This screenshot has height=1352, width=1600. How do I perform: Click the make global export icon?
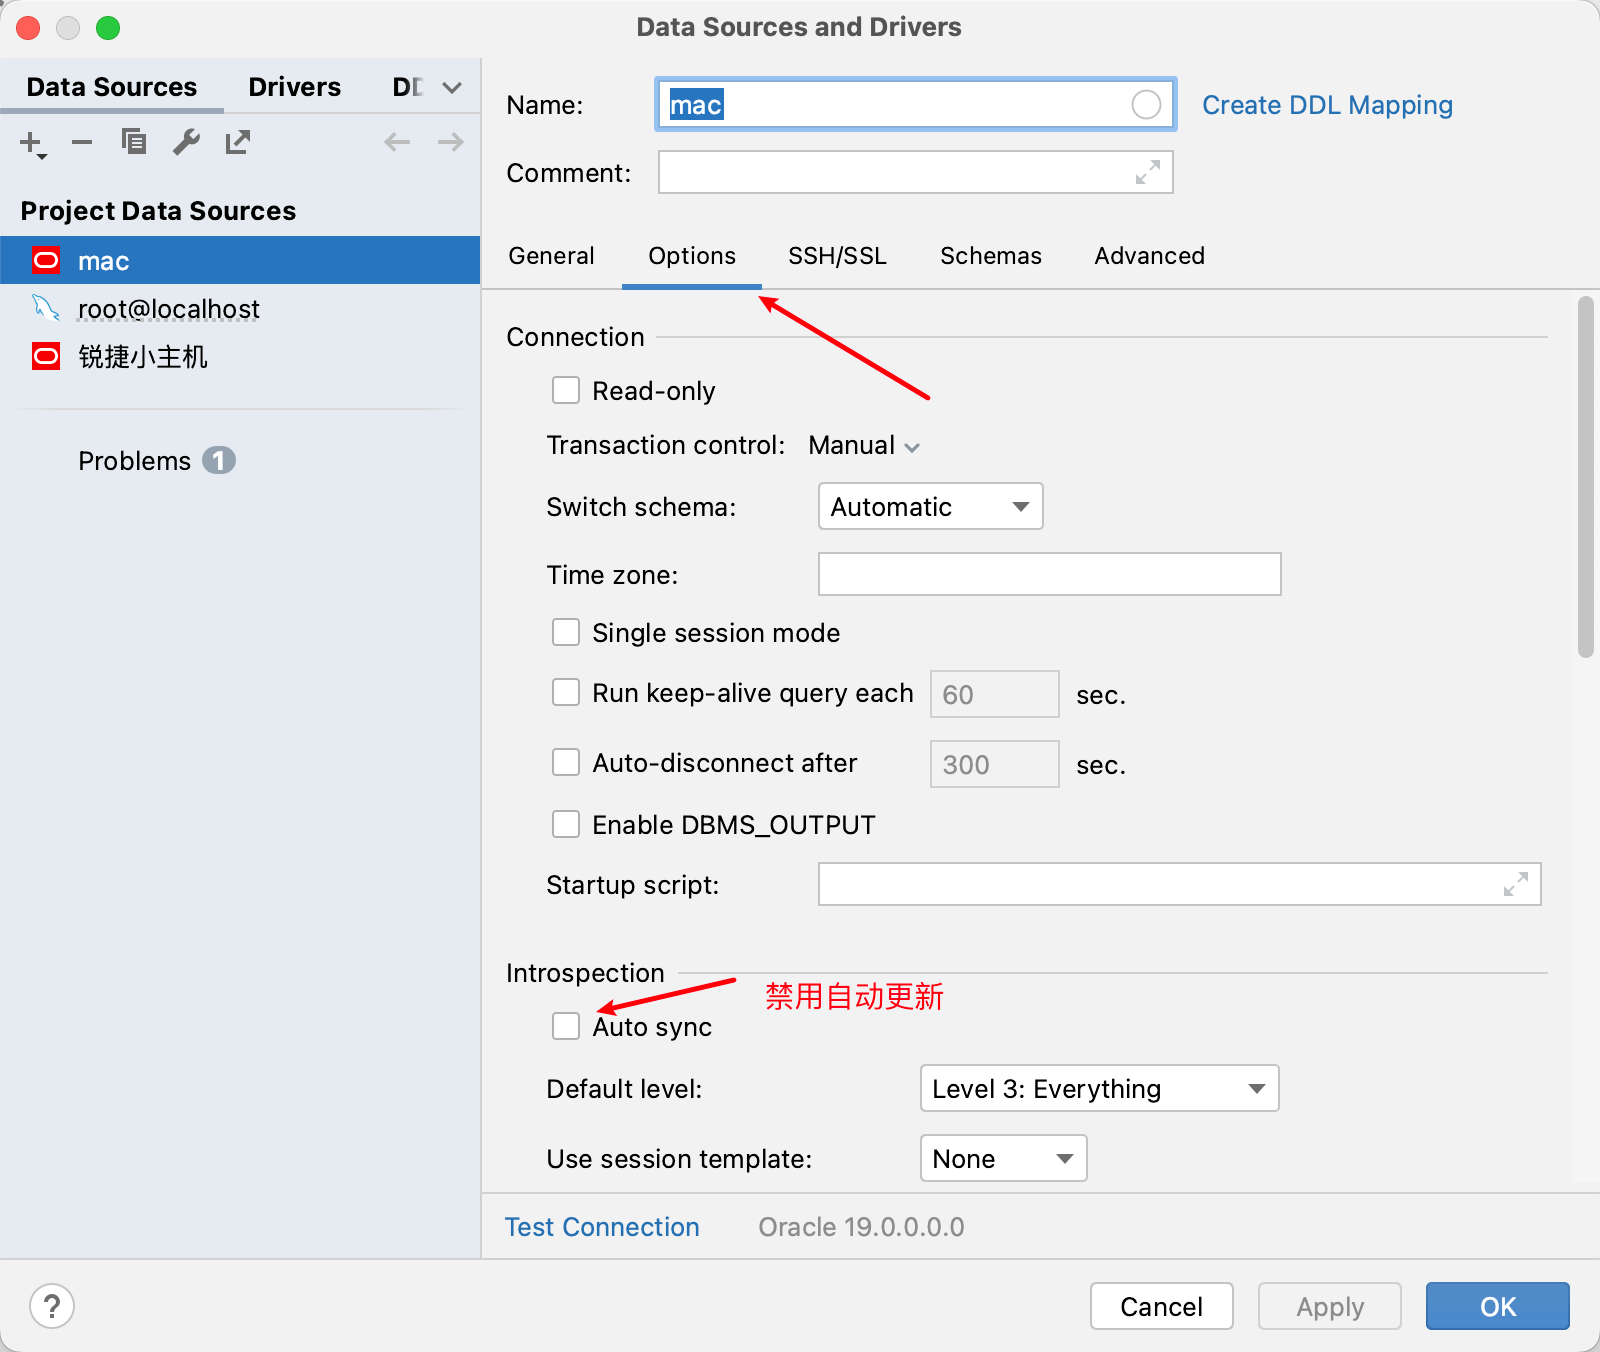(x=238, y=142)
